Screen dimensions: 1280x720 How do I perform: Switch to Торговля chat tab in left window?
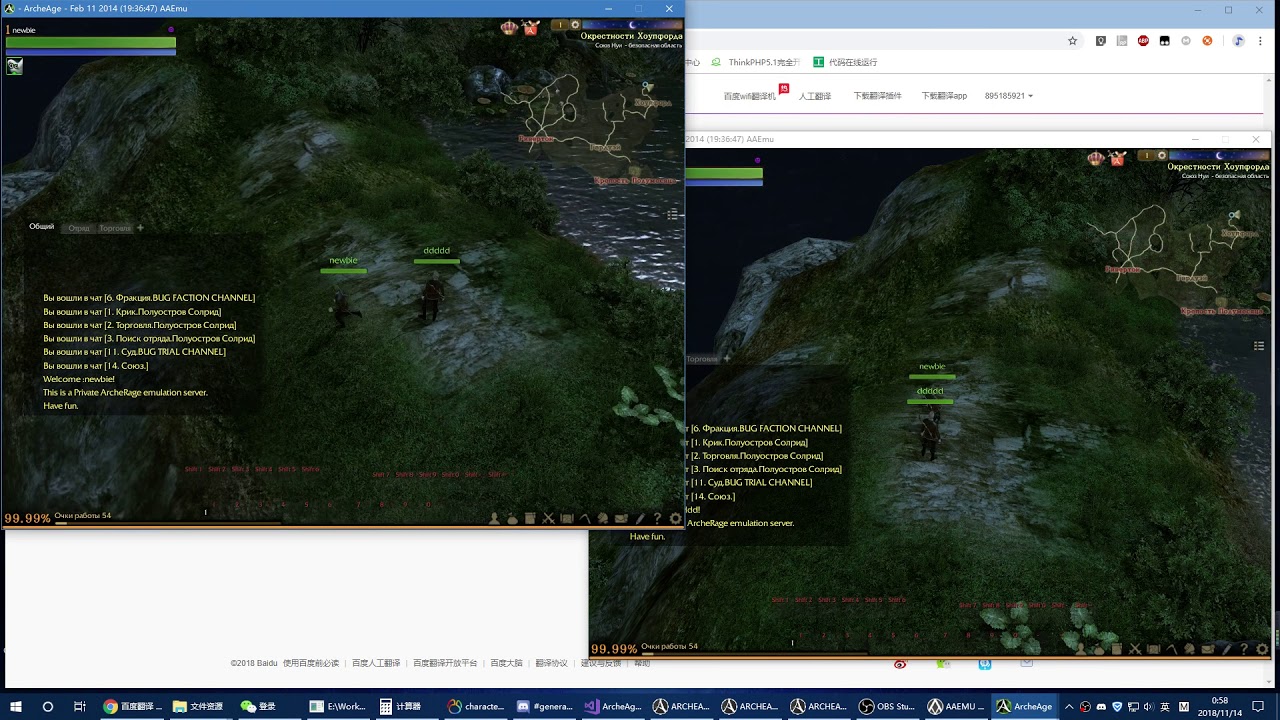click(114, 228)
